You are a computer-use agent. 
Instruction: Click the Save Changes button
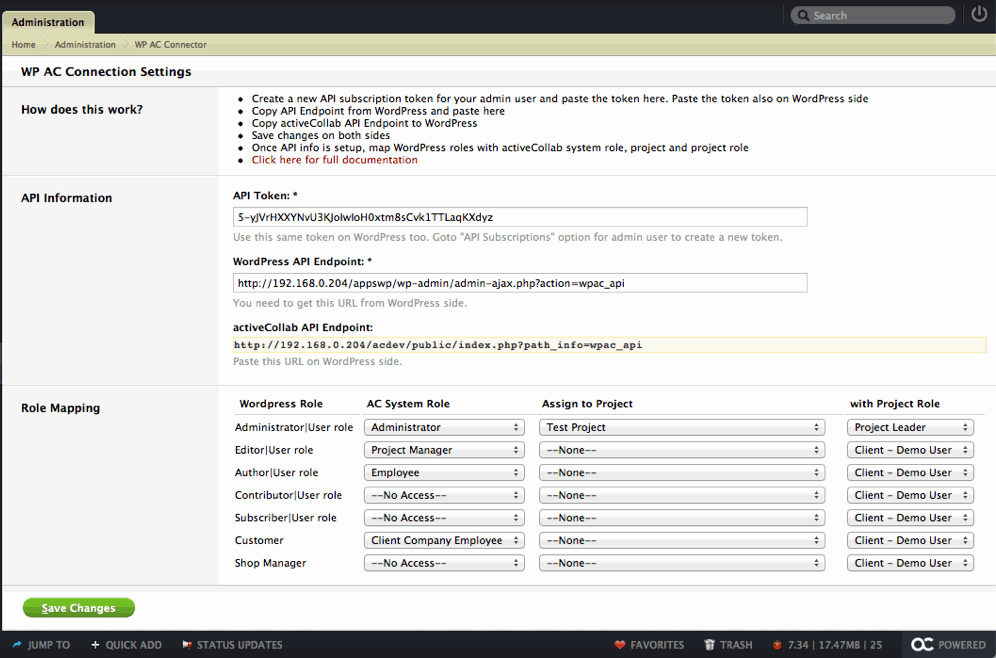[79, 608]
